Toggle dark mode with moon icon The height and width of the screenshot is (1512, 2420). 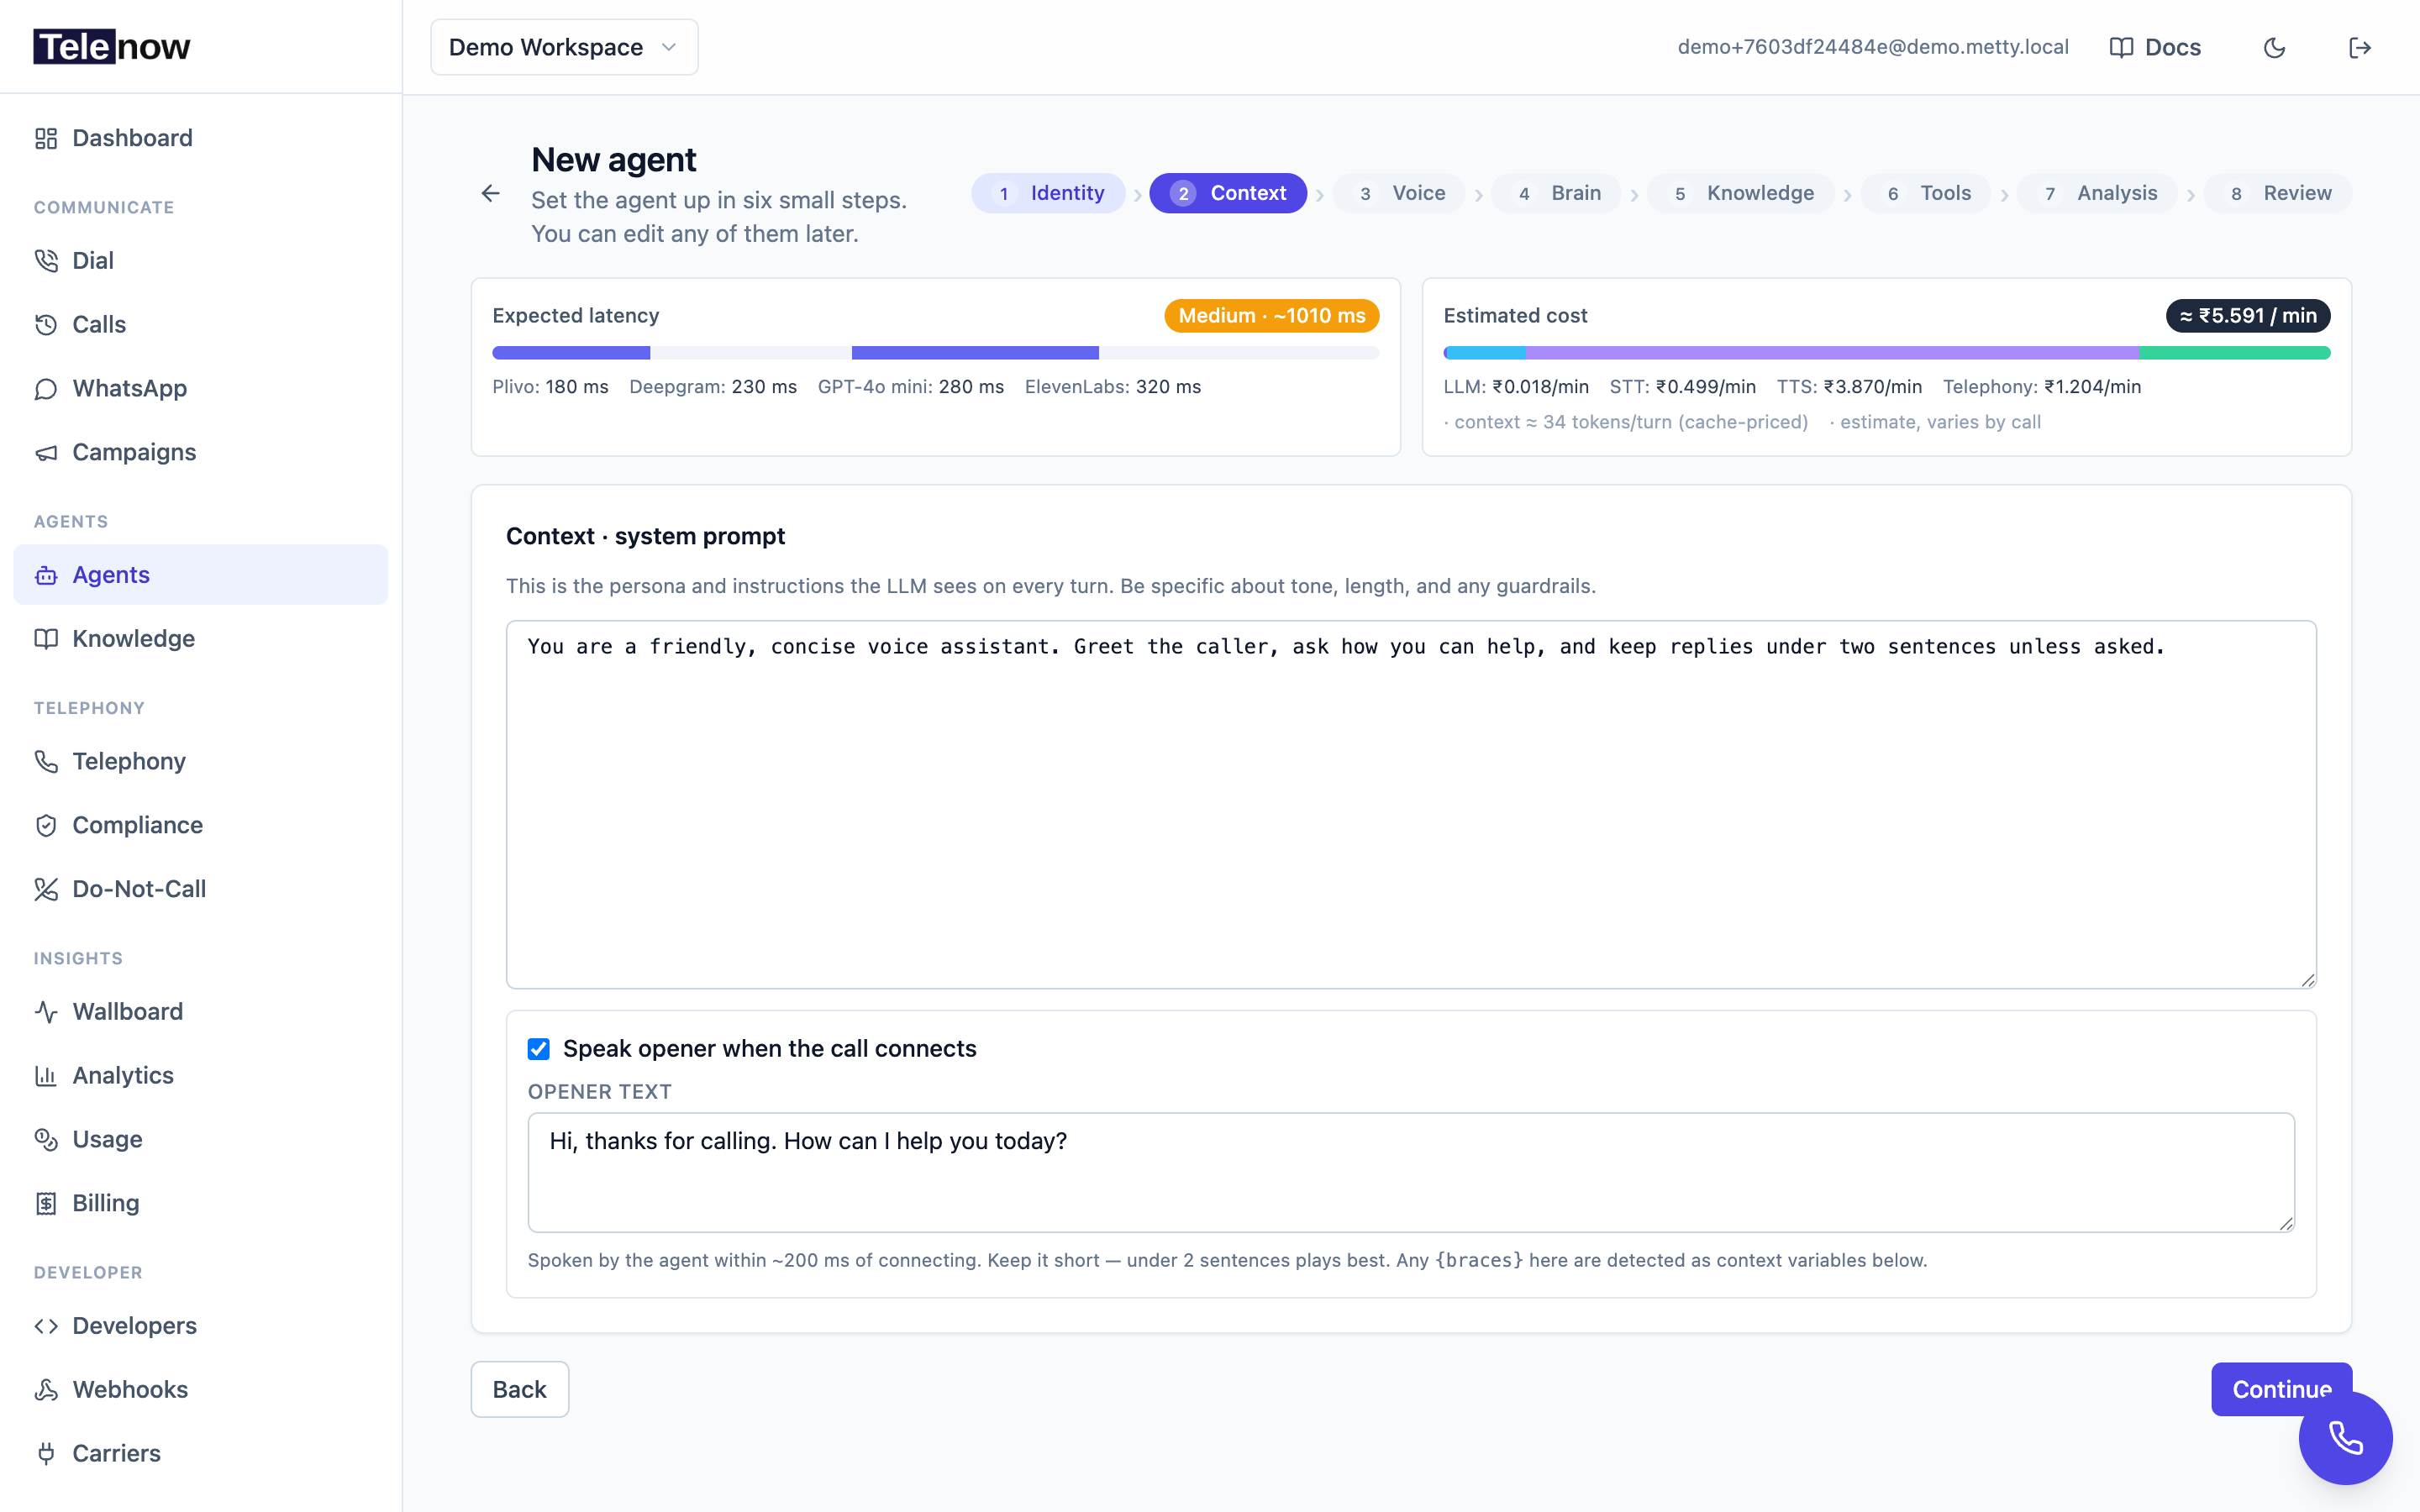coord(2274,48)
